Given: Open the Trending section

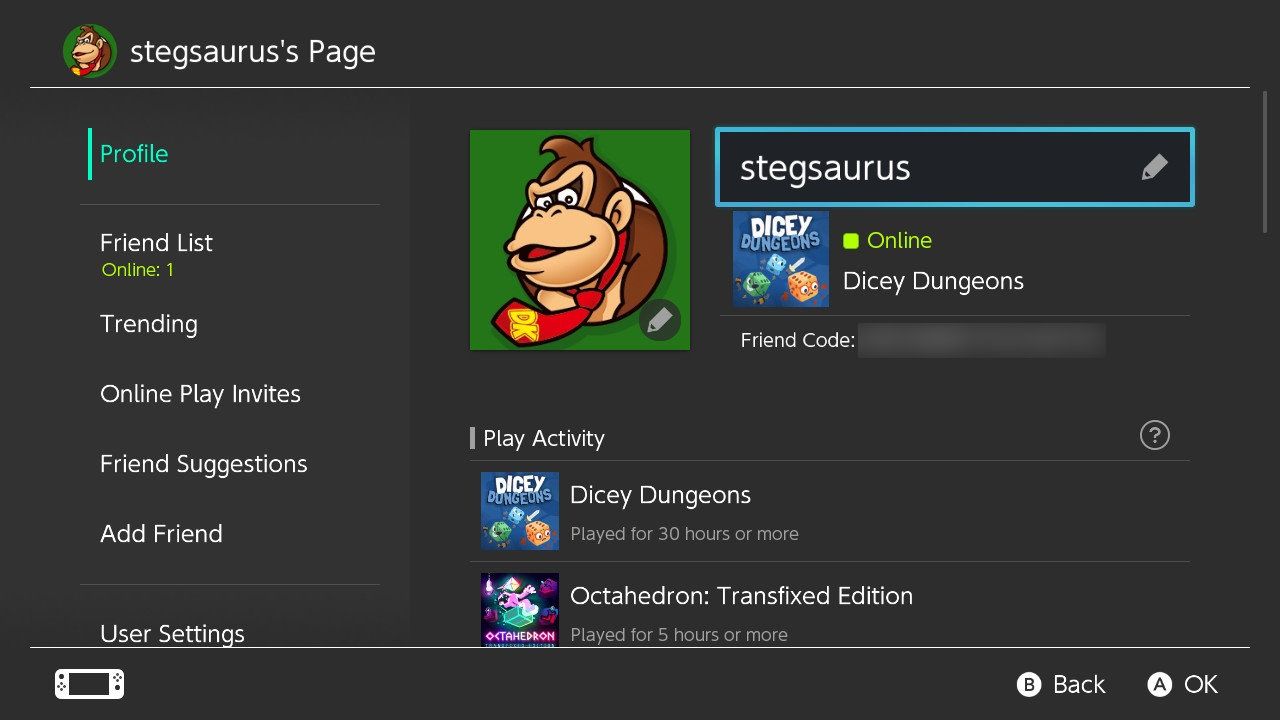Looking at the screenshot, I should click(149, 324).
